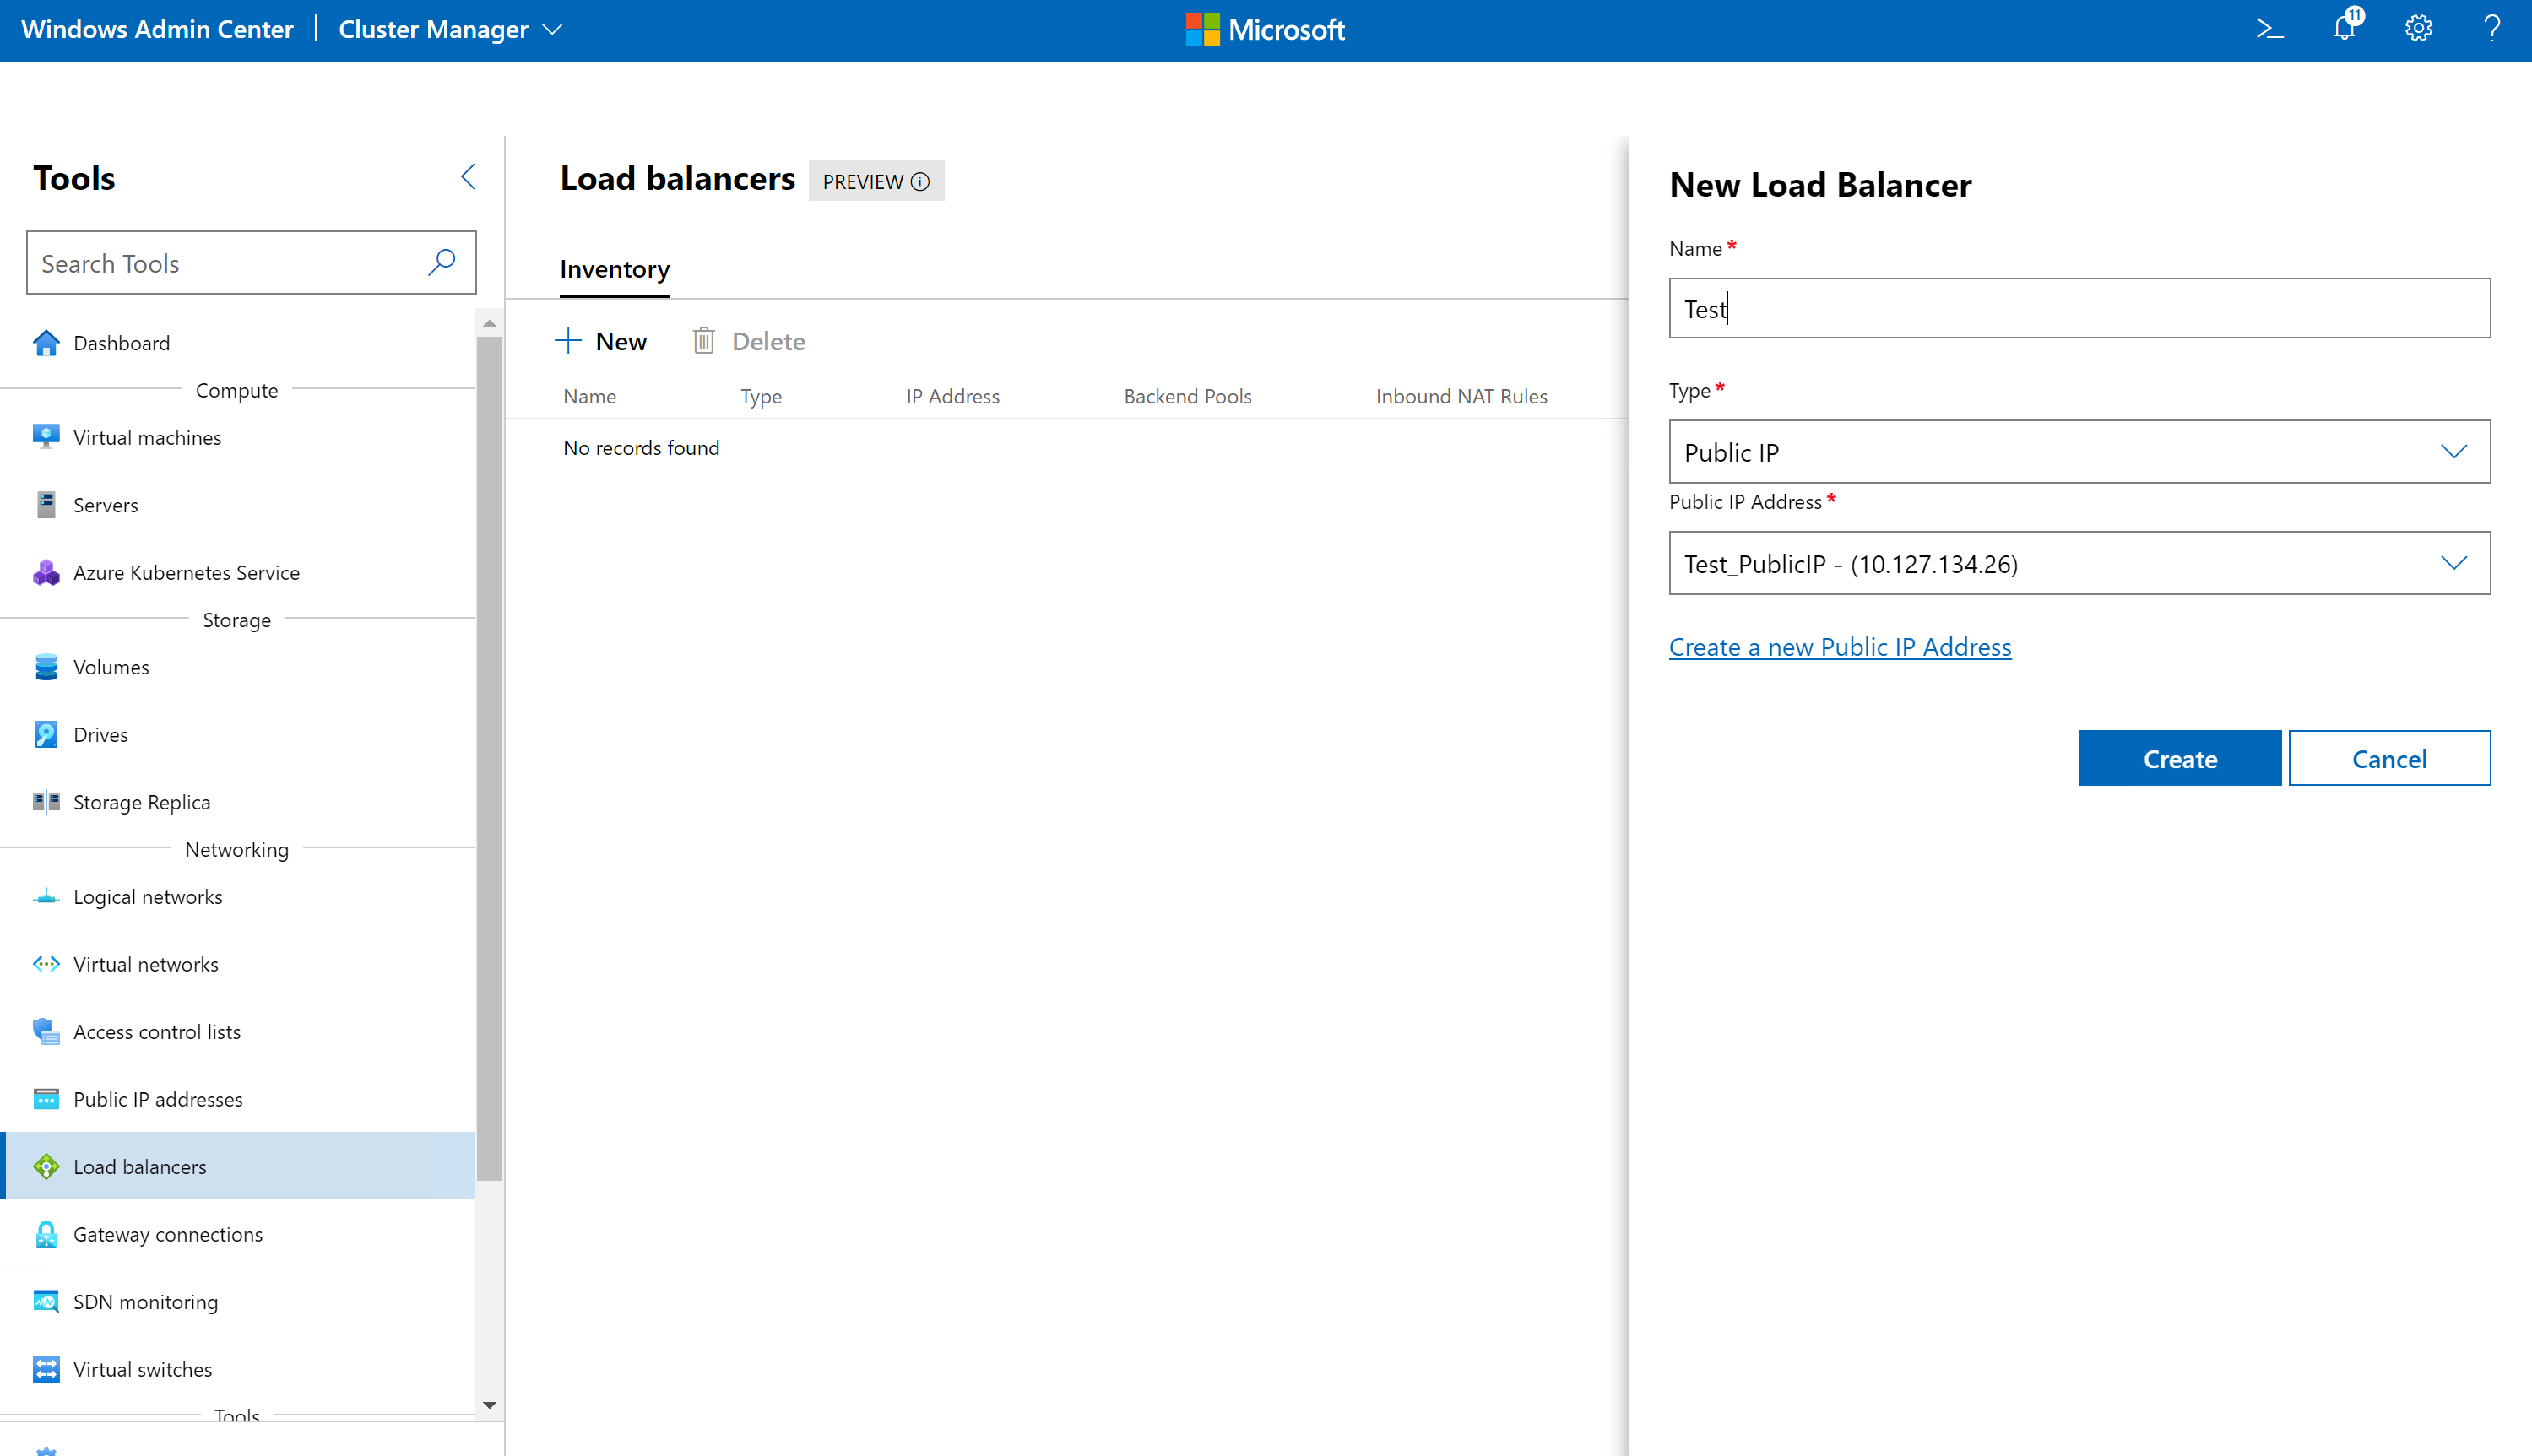Open the PowerShell console icon

click(x=2270, y=29)
